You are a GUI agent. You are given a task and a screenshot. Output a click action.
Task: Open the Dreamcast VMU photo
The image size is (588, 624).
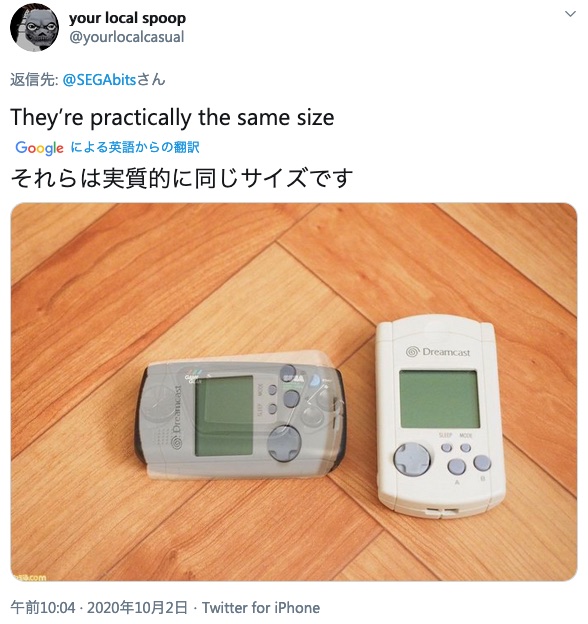point(294,392)
